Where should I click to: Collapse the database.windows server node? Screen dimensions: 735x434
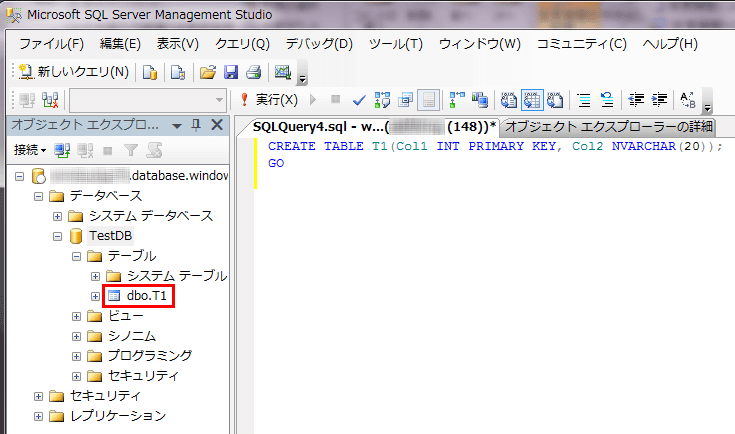tap(19, 176)
